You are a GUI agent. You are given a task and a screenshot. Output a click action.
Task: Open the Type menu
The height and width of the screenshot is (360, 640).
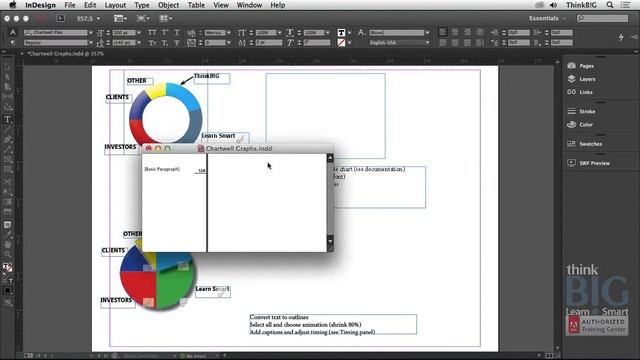pyautogui.click(x=142, y=5)
